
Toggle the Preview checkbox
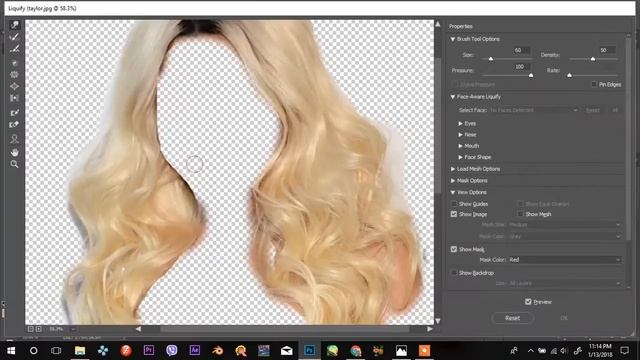[x=528, y=302]
